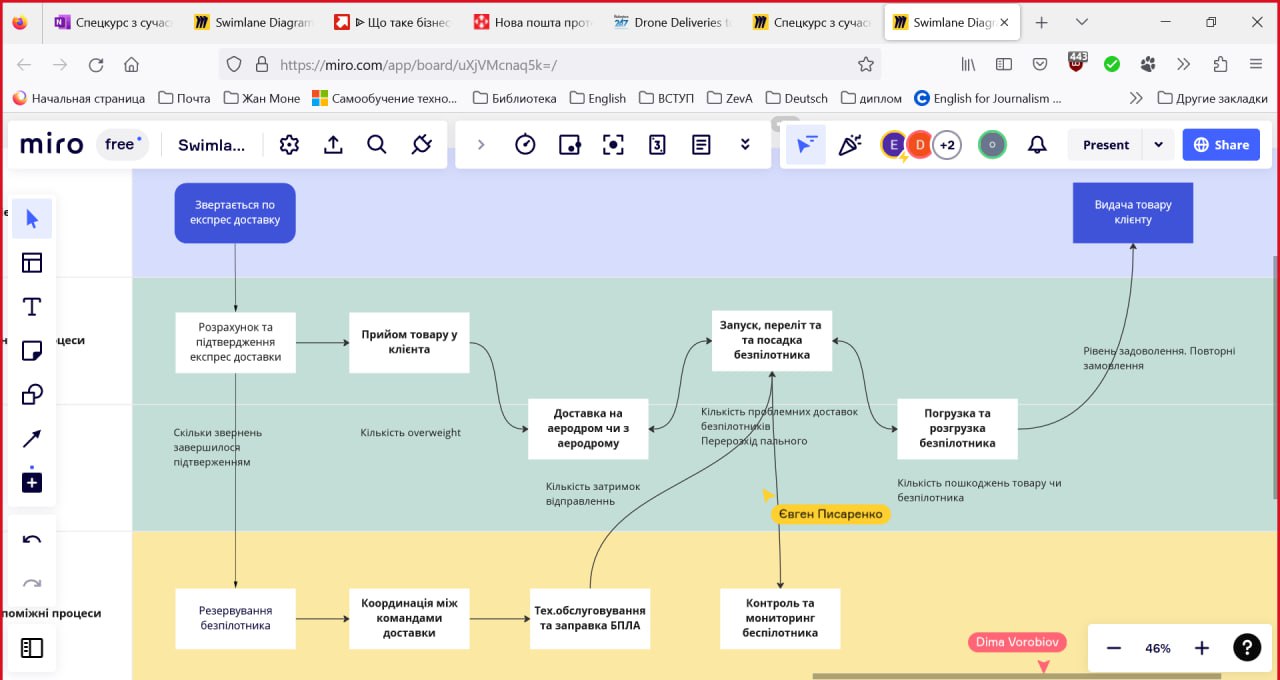Expand the collapsed toolbar chevron
The height and width of the screenshot is (680, 1280).
click(481, 145)
